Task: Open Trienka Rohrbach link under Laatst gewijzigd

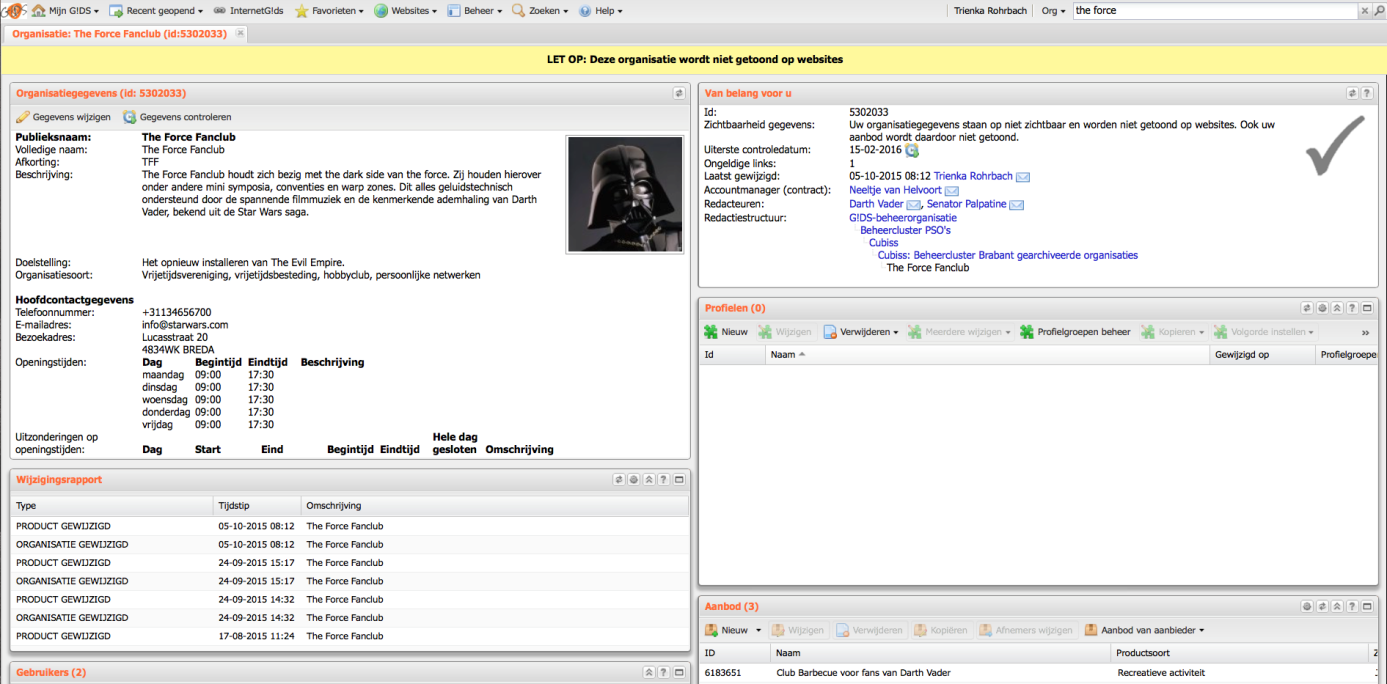Action: coord(973,177)
